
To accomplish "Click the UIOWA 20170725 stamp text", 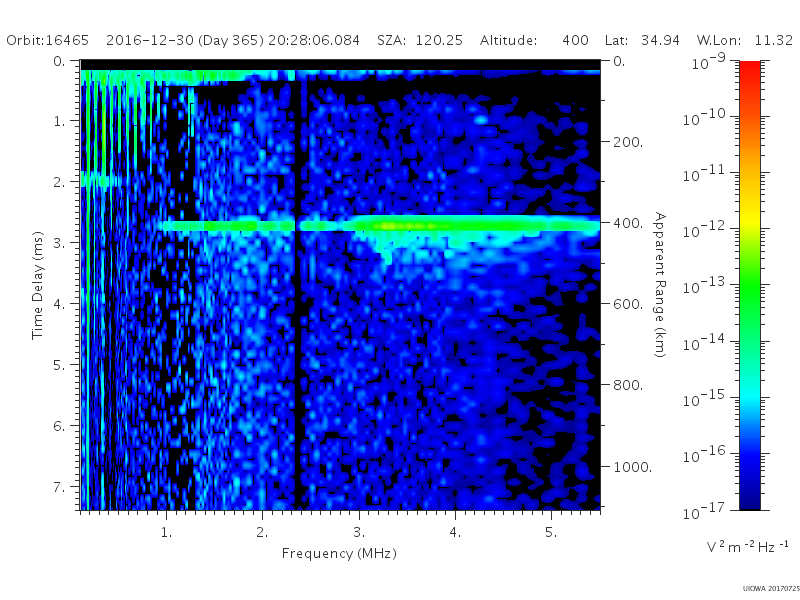I will [771, 589].
